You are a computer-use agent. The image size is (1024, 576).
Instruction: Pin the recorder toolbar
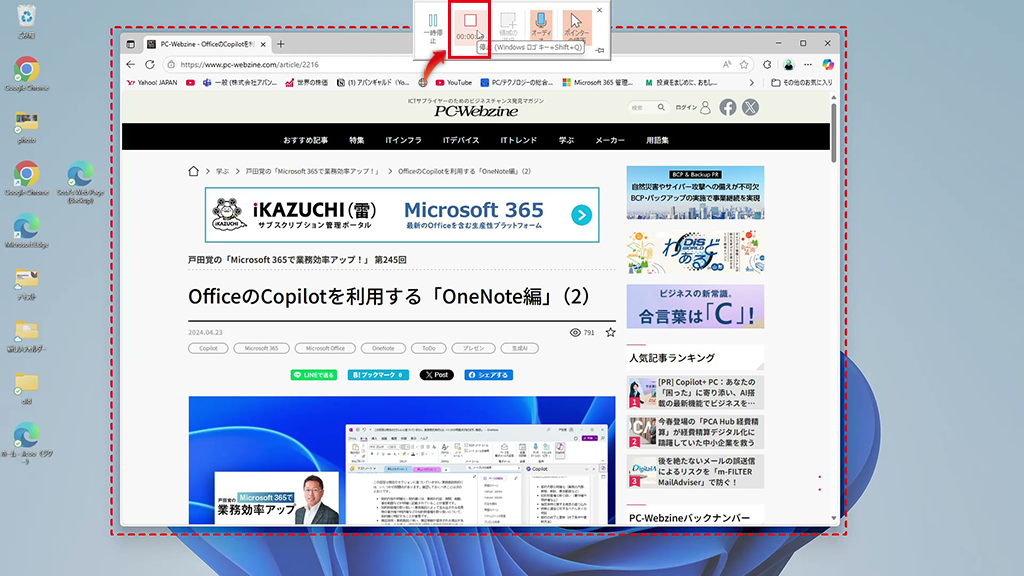point(600,50)
